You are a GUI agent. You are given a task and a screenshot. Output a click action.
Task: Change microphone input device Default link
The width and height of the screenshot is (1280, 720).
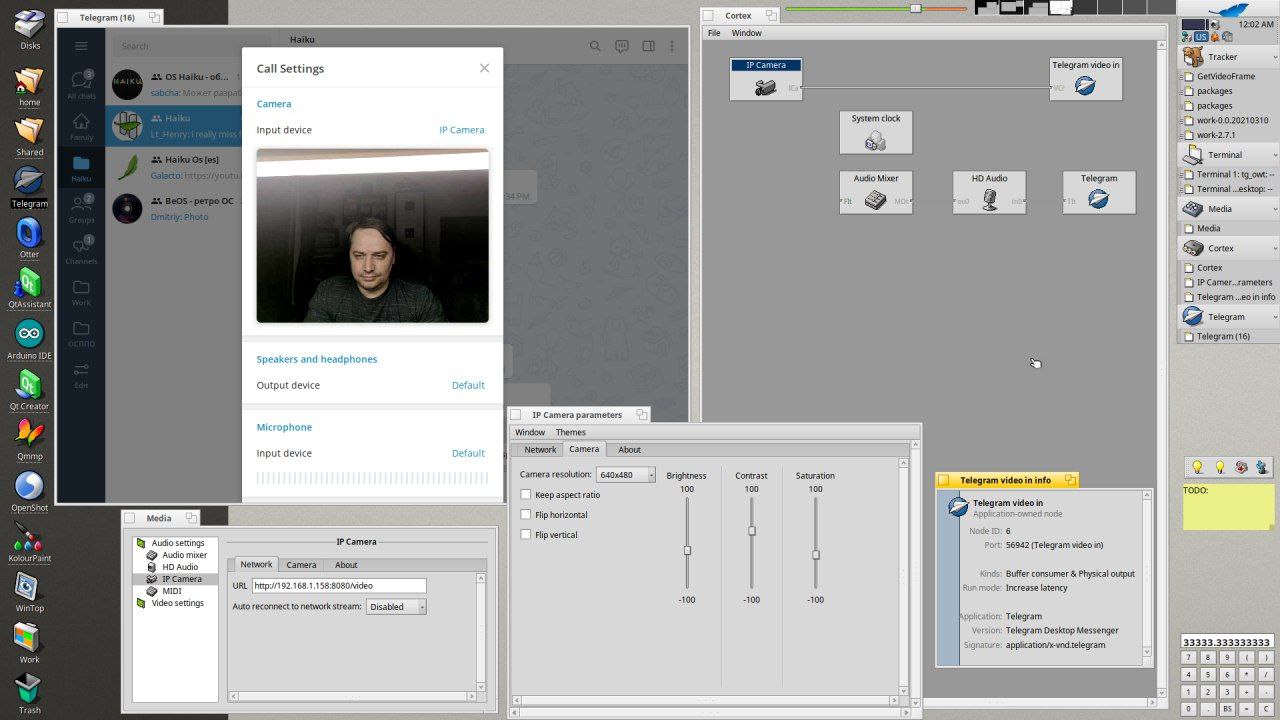coord(468,453)
